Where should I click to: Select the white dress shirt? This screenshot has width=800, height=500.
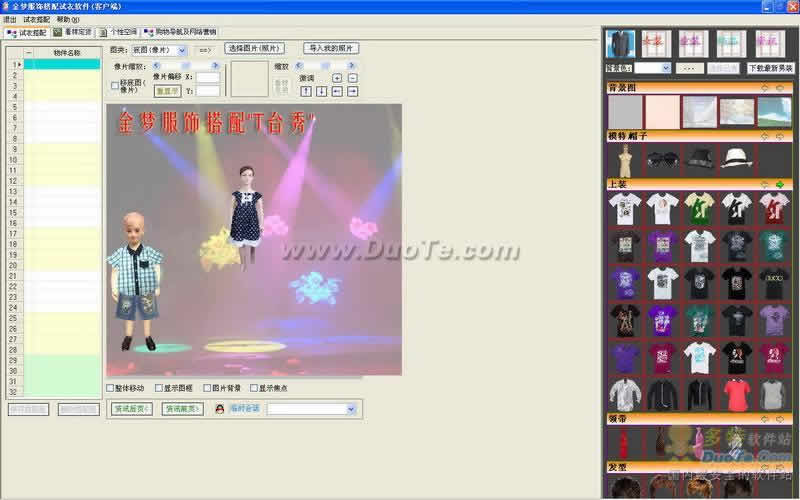pyautogui.click(x=625, y=395)
